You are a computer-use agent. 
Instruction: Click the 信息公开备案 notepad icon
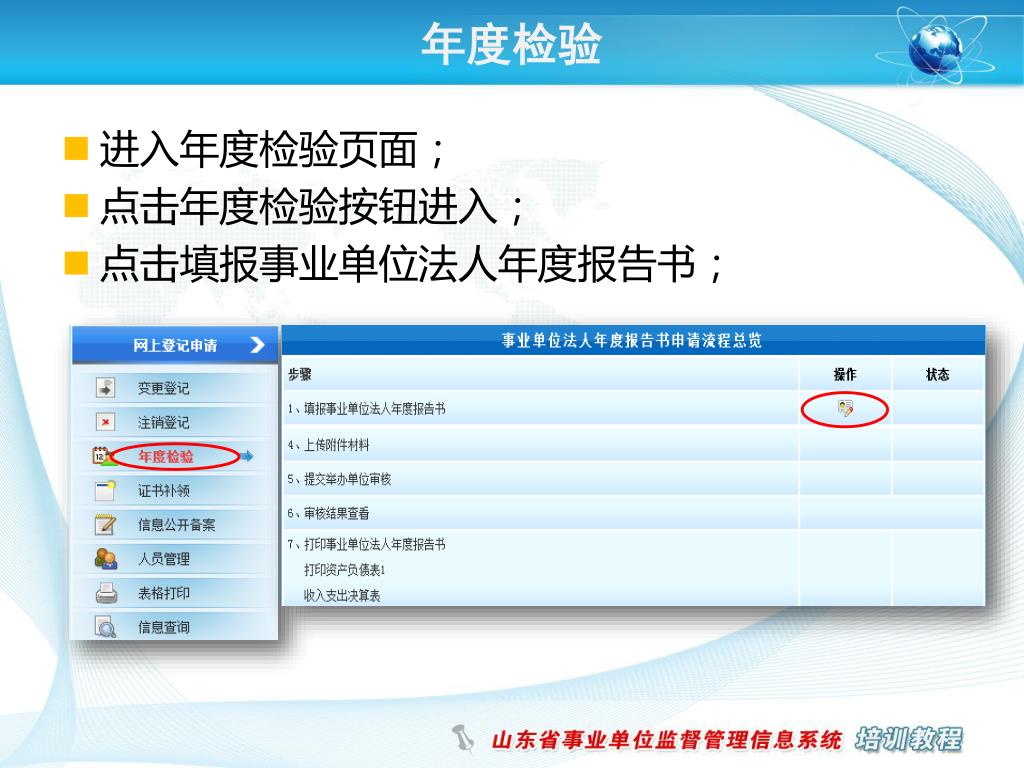click(105, 524)
